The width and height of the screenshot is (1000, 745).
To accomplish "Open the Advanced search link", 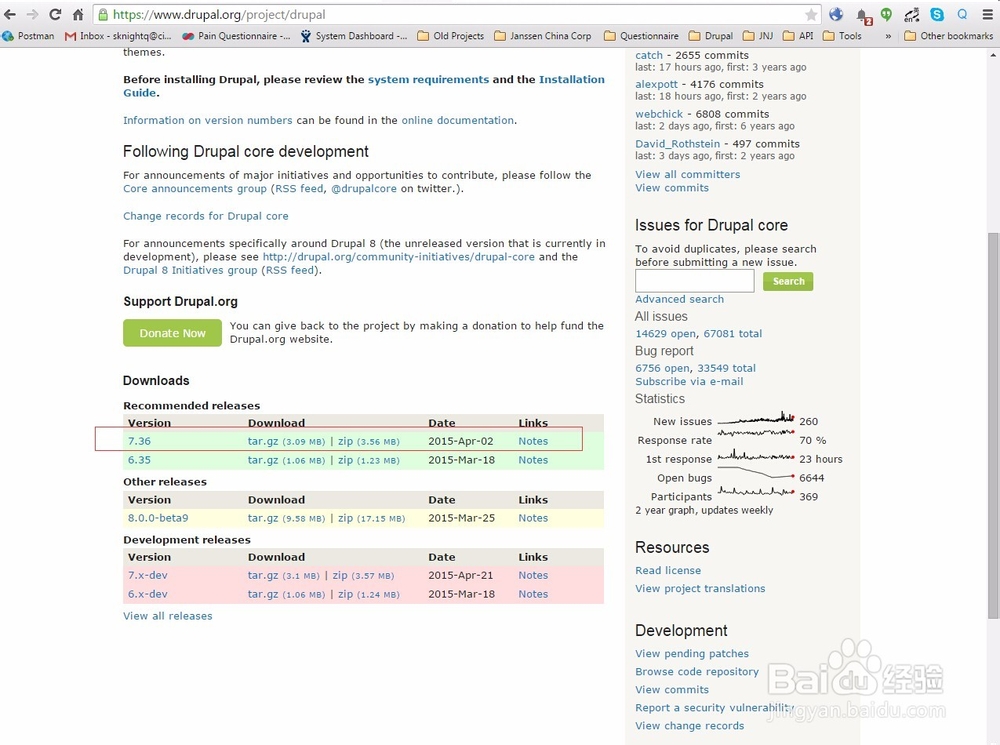I will pyautogui.click(x=679, y=299).
